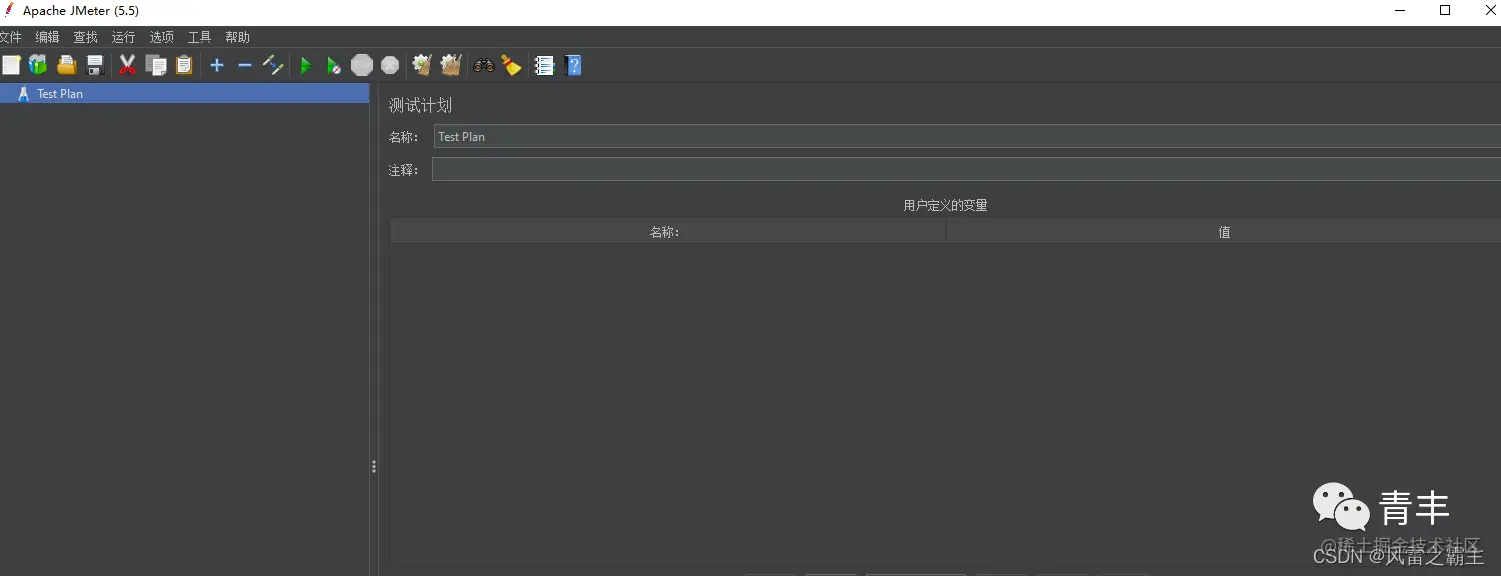
Task: Click the Copy toolbar icon
Action: (156, 65)
